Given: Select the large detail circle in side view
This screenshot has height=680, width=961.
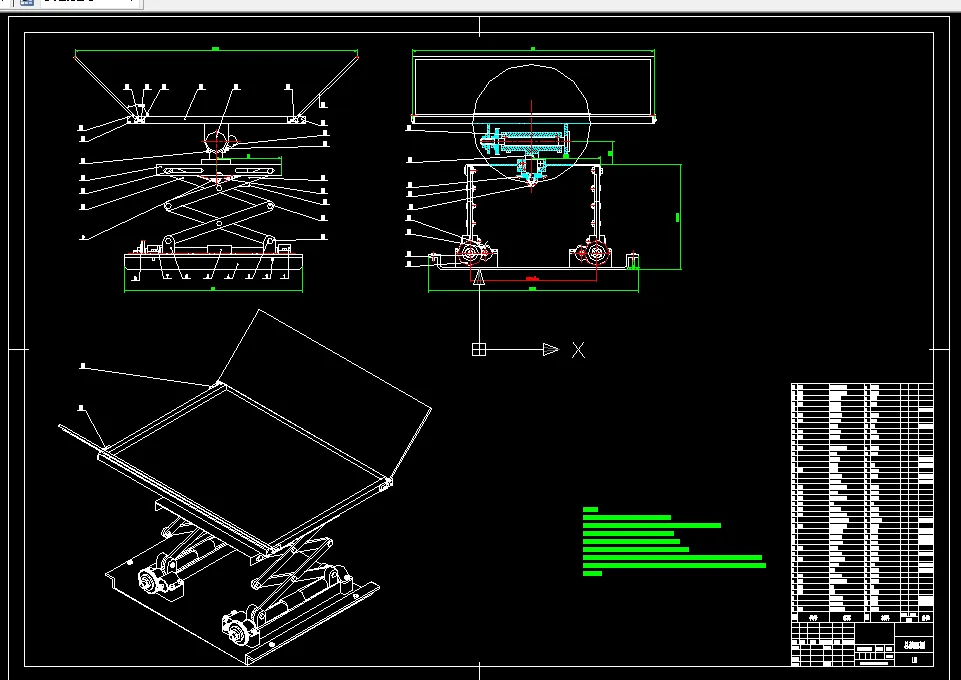Looking at the screenshot, I should (531, 123).
